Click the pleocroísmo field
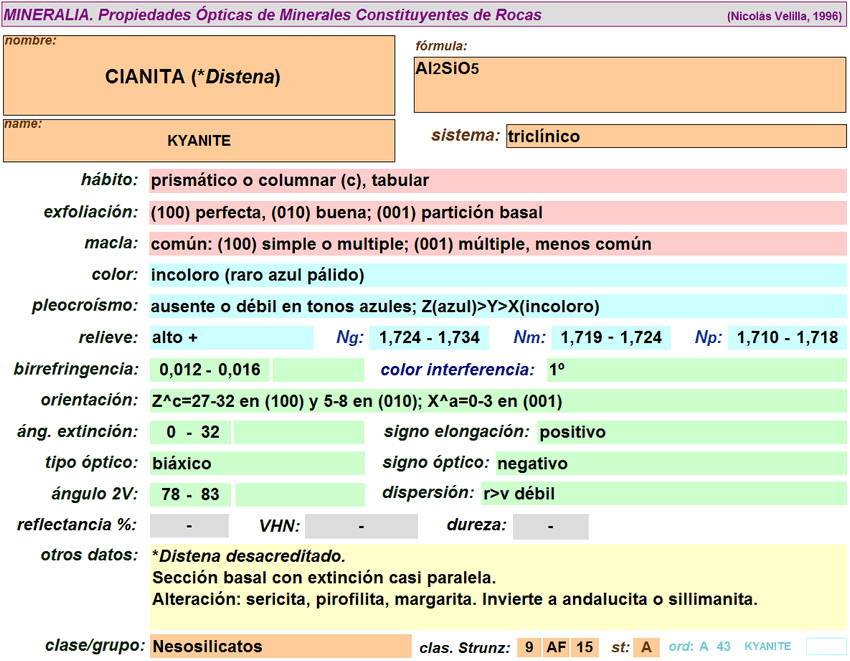Screen dimensions: 850x661 [x=497, y=307]
